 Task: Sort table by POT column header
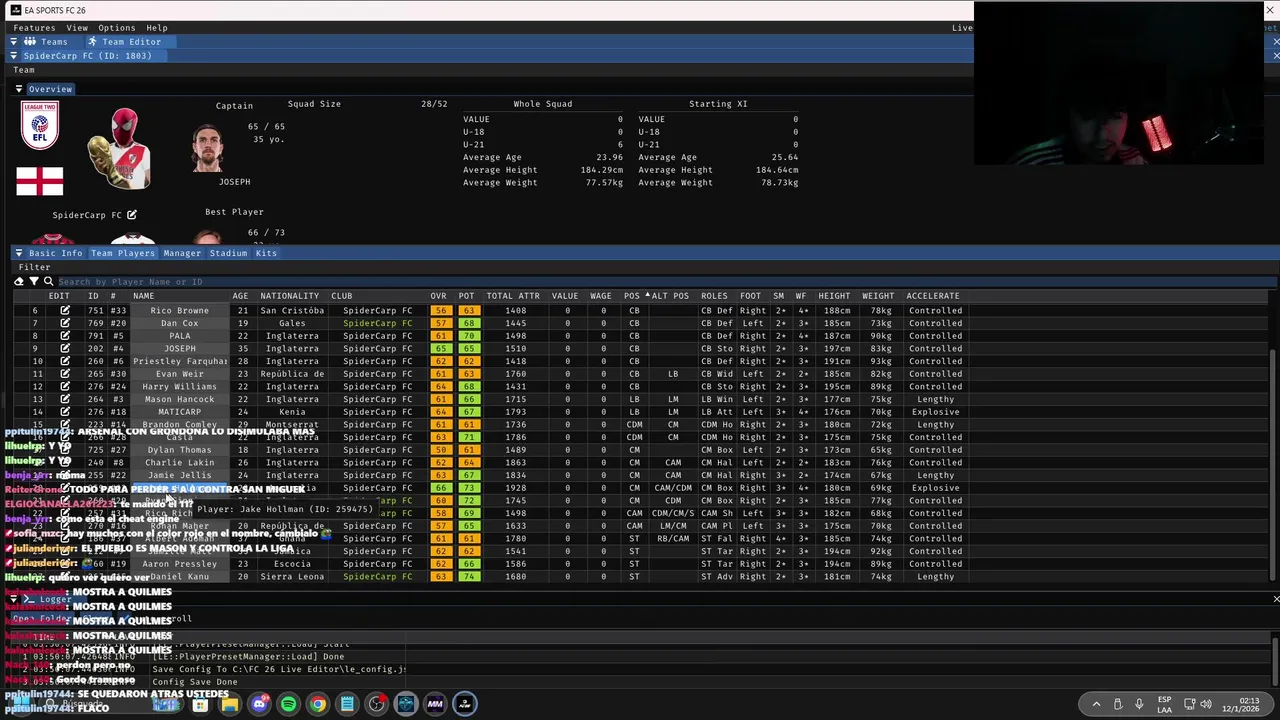click(466, 296)
